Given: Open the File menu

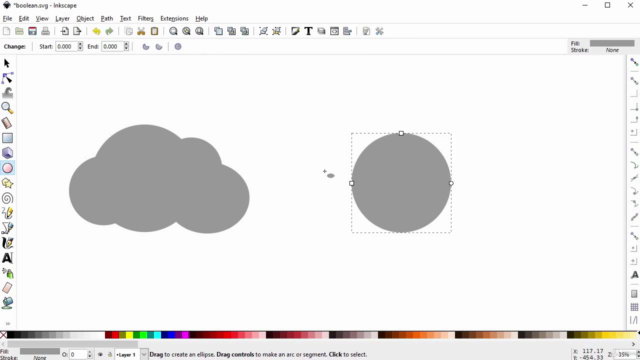Looking at the screenshot, I should (7, 19).
